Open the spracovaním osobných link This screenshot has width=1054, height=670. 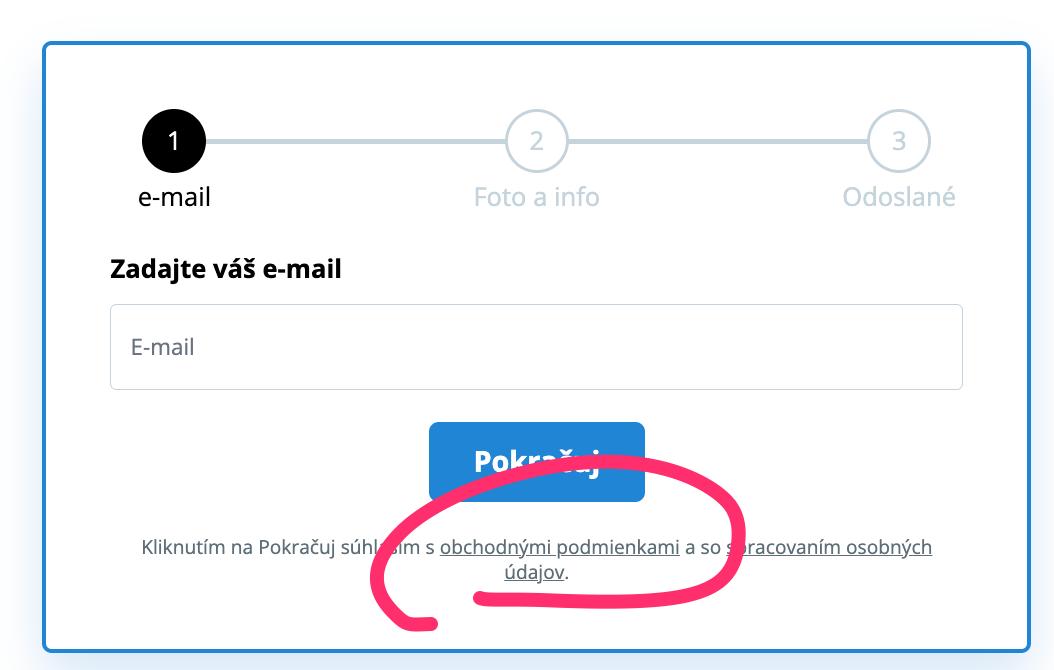click(x=829, y=547)
